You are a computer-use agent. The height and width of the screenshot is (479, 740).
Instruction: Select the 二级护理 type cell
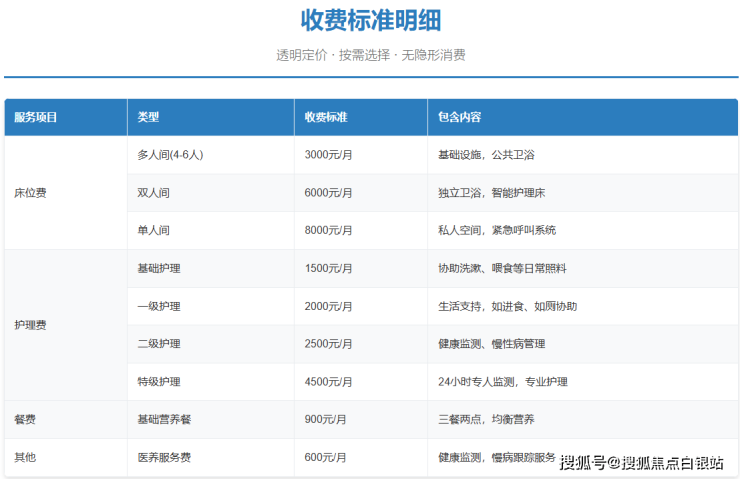click(159, 344)
